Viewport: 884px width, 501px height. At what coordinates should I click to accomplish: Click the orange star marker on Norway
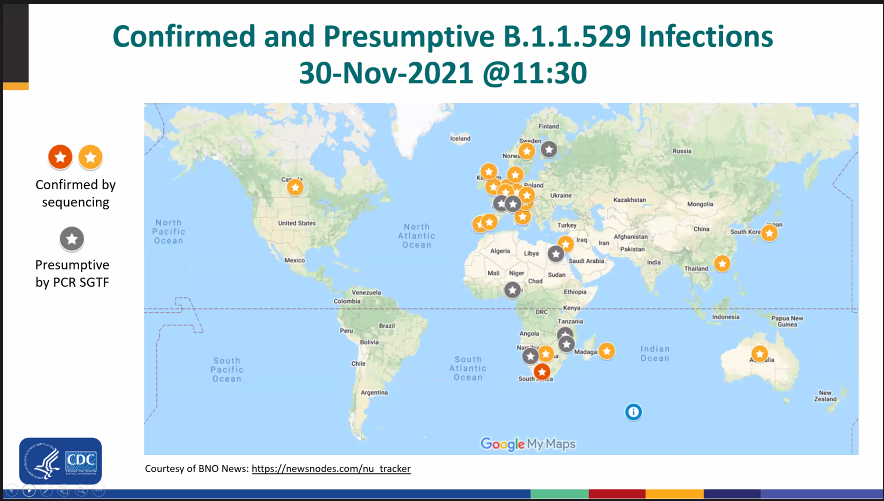[x=526, y=152]
